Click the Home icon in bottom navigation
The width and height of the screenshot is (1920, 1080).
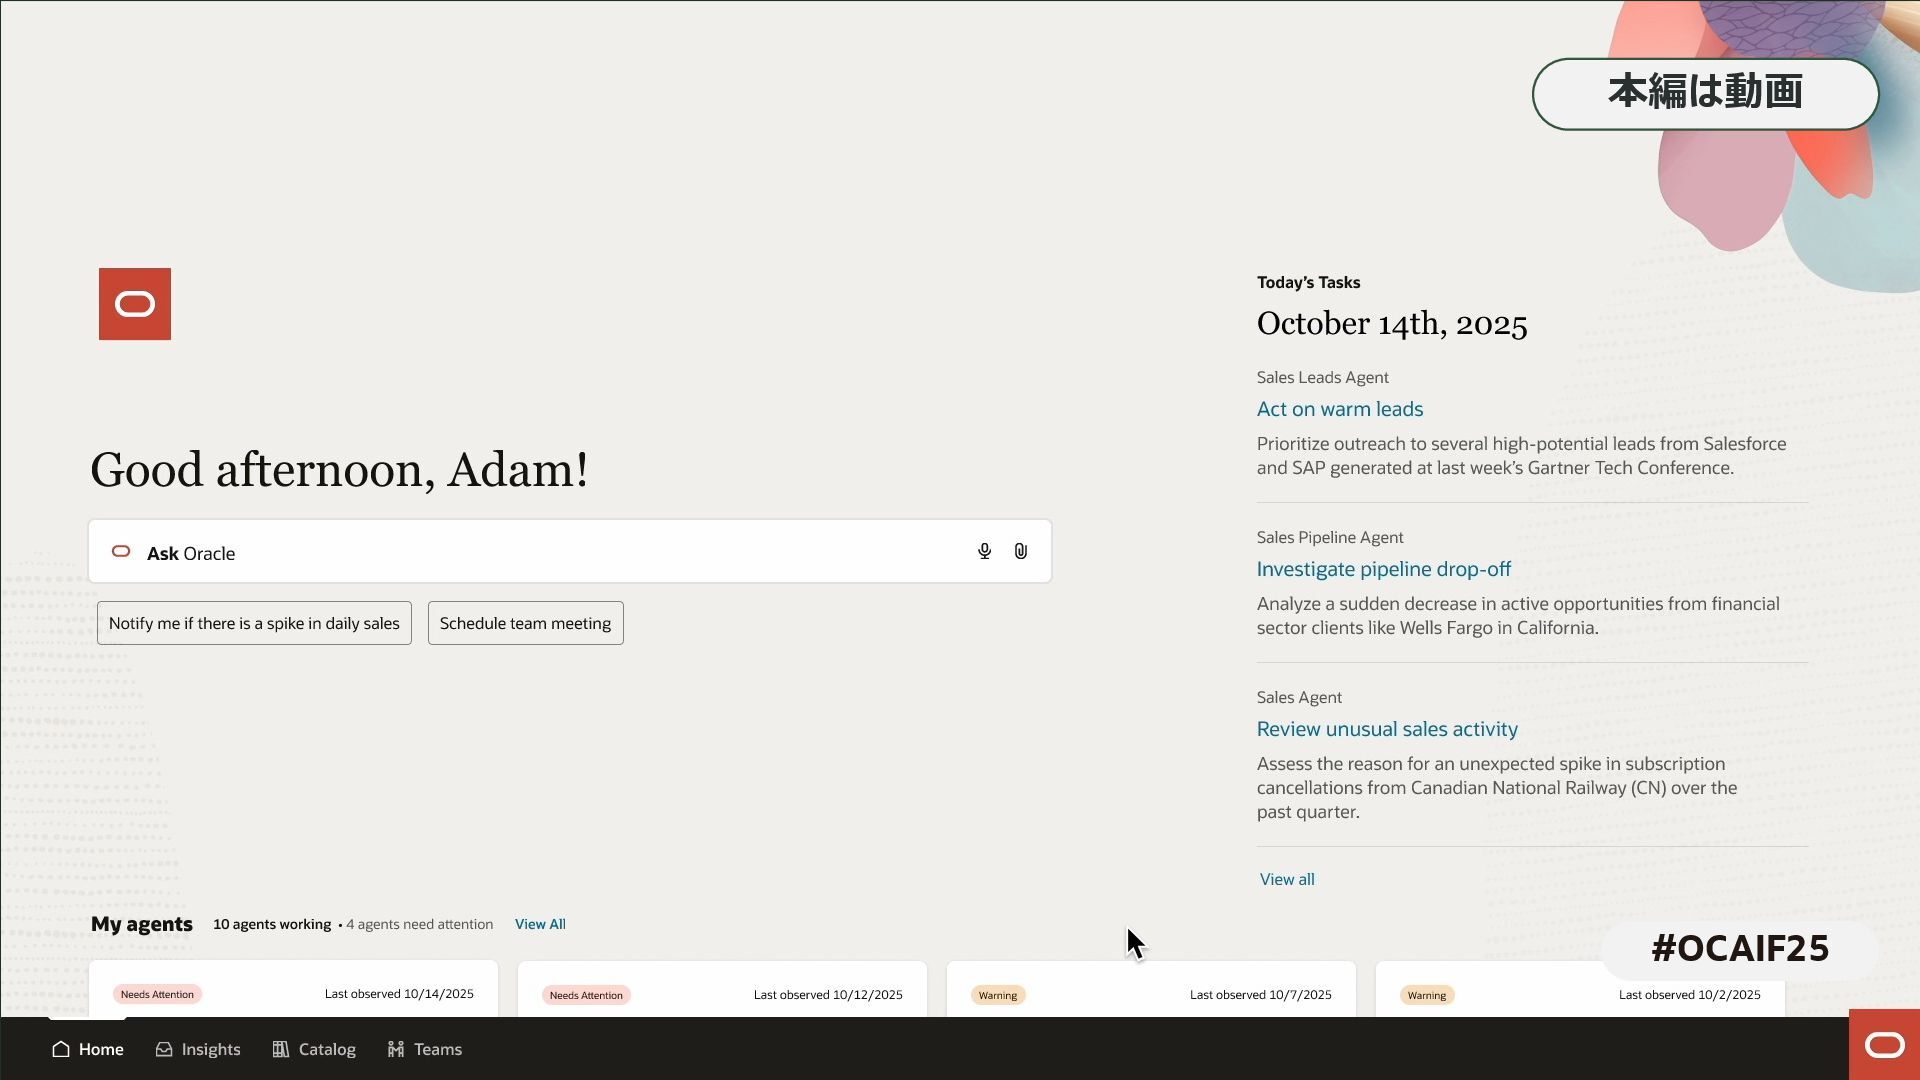61,1049
